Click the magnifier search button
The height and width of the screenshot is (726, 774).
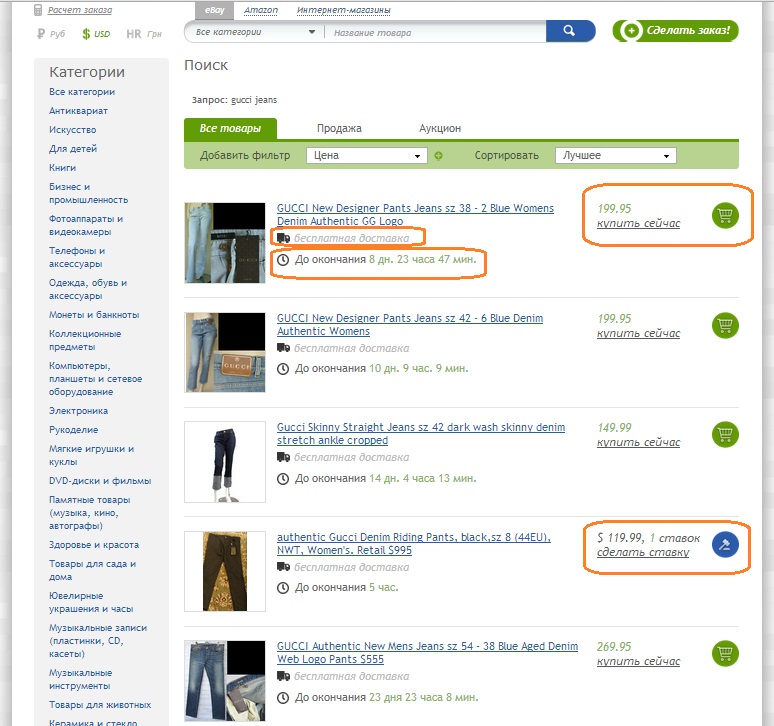point(570,31)
